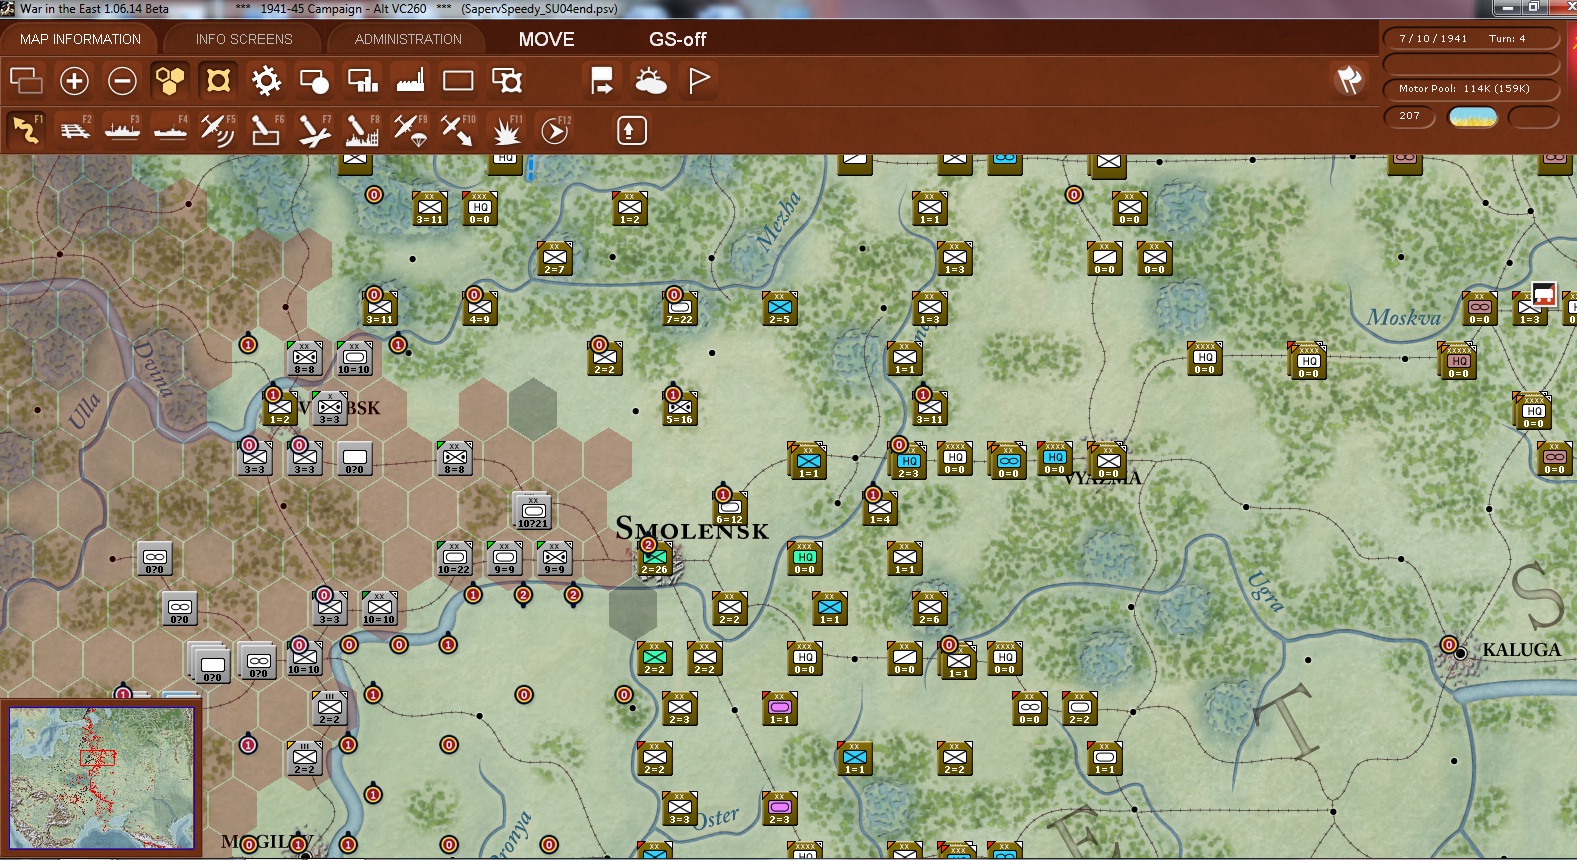Click the blue-yellow weather indicator
This screenshot has height=860, width=1577.
point(1473,117)
